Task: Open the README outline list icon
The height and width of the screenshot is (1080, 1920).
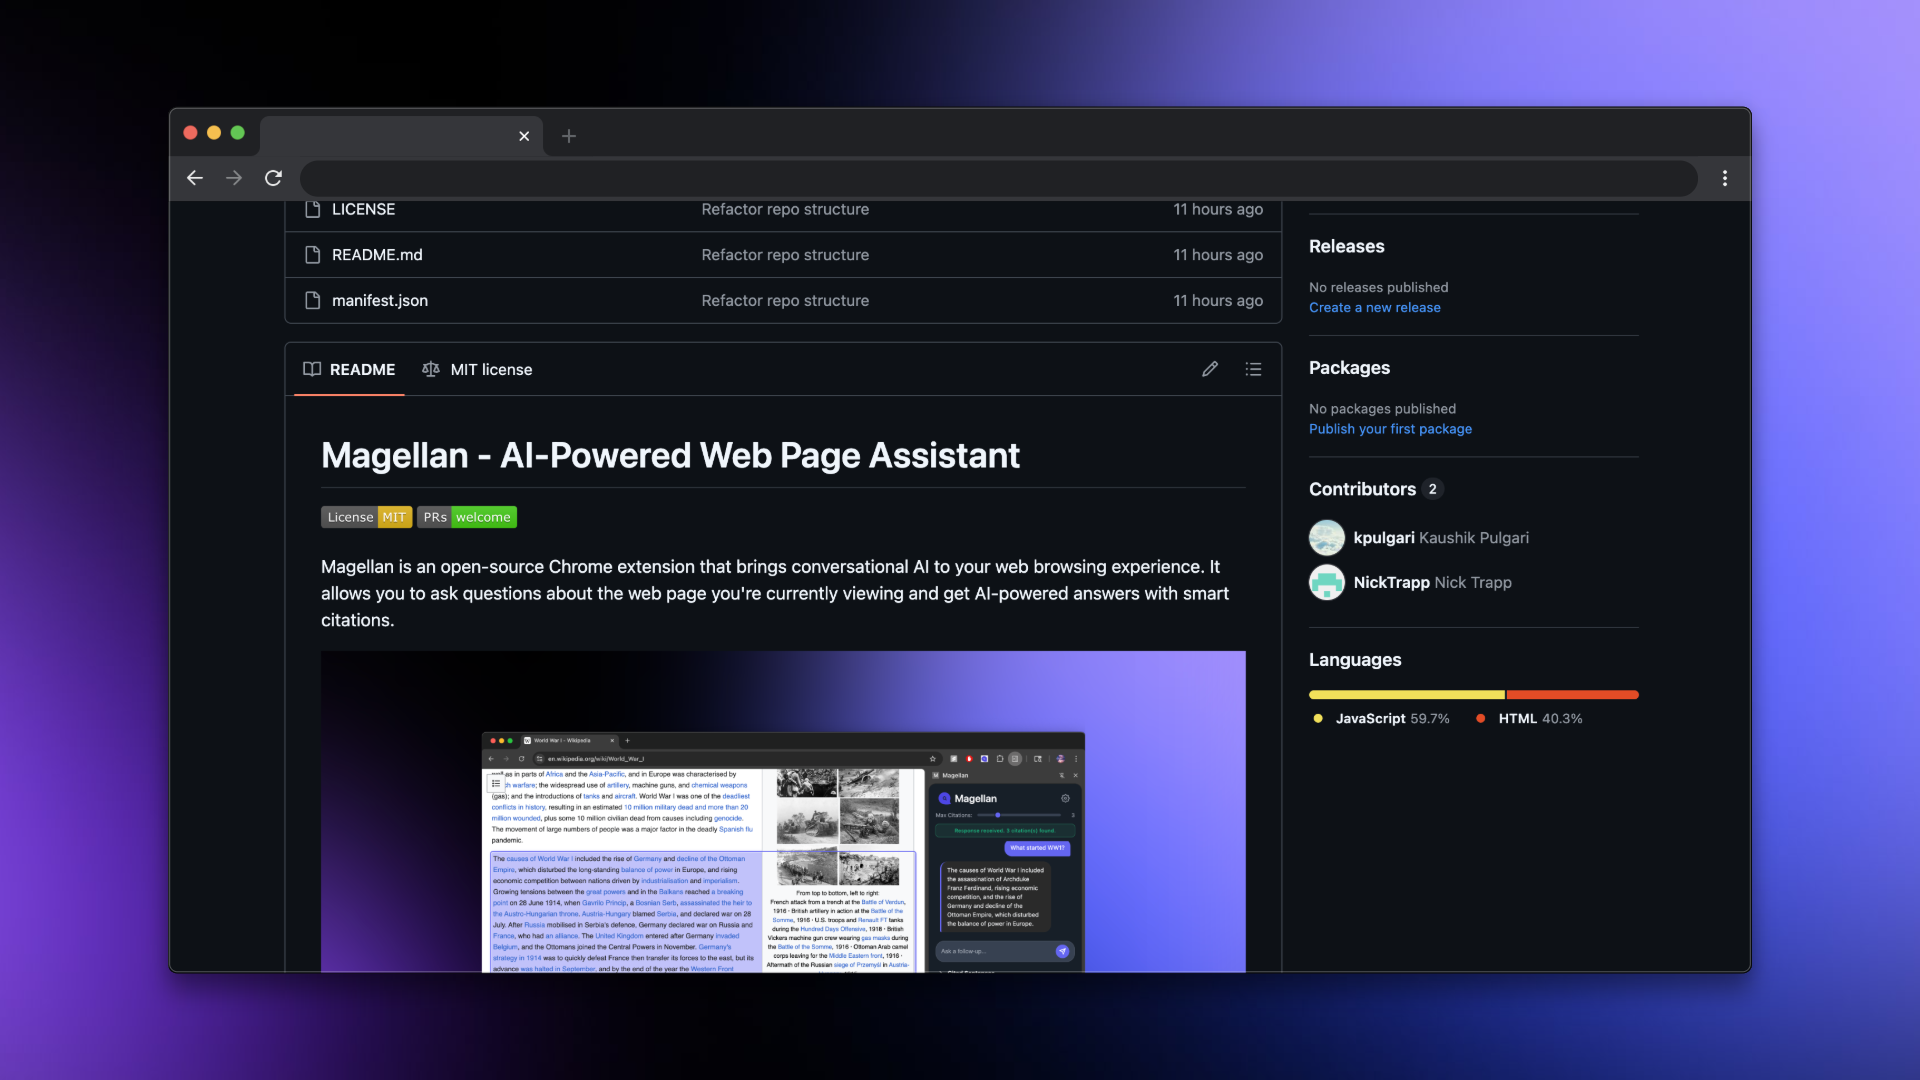Action: point(1253,369)
